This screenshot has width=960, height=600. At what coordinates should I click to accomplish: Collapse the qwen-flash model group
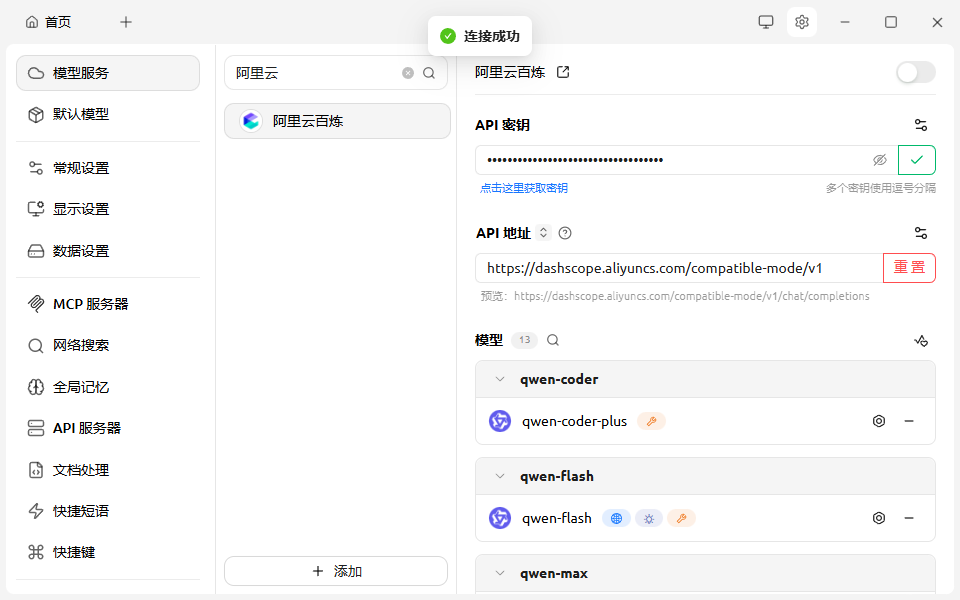[x=500, y=476]
